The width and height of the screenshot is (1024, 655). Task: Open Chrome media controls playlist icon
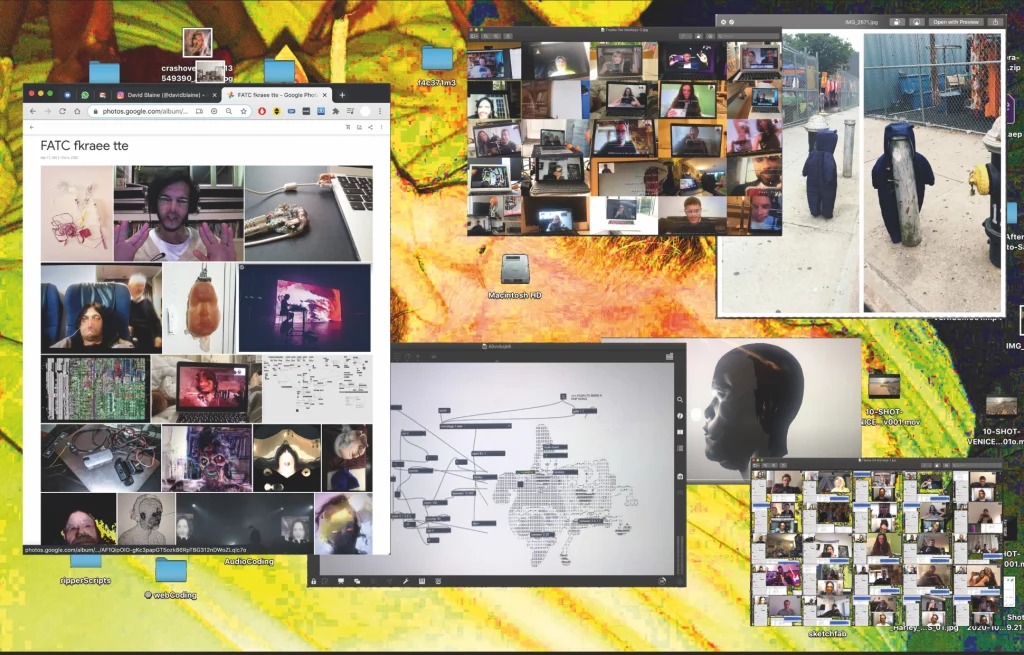point(351,112)
